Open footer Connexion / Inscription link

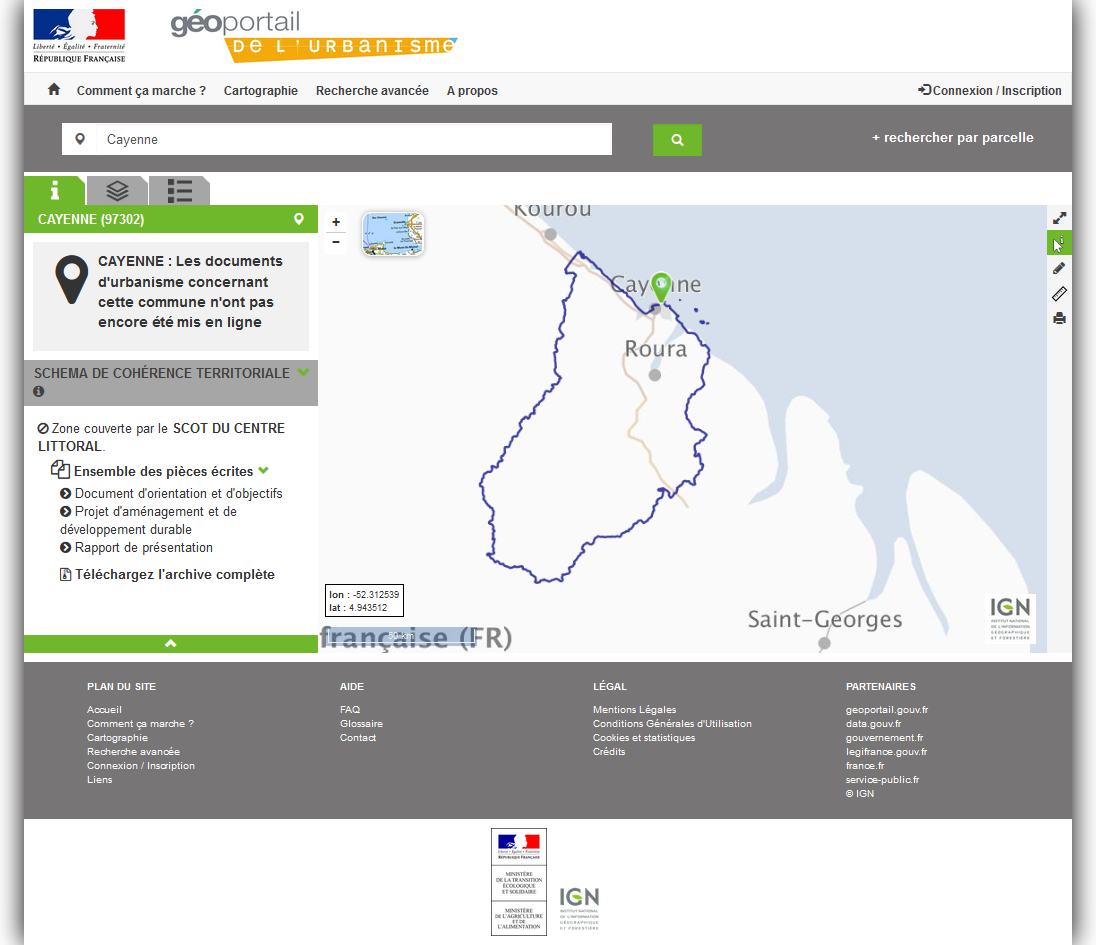tap(141, 765)
